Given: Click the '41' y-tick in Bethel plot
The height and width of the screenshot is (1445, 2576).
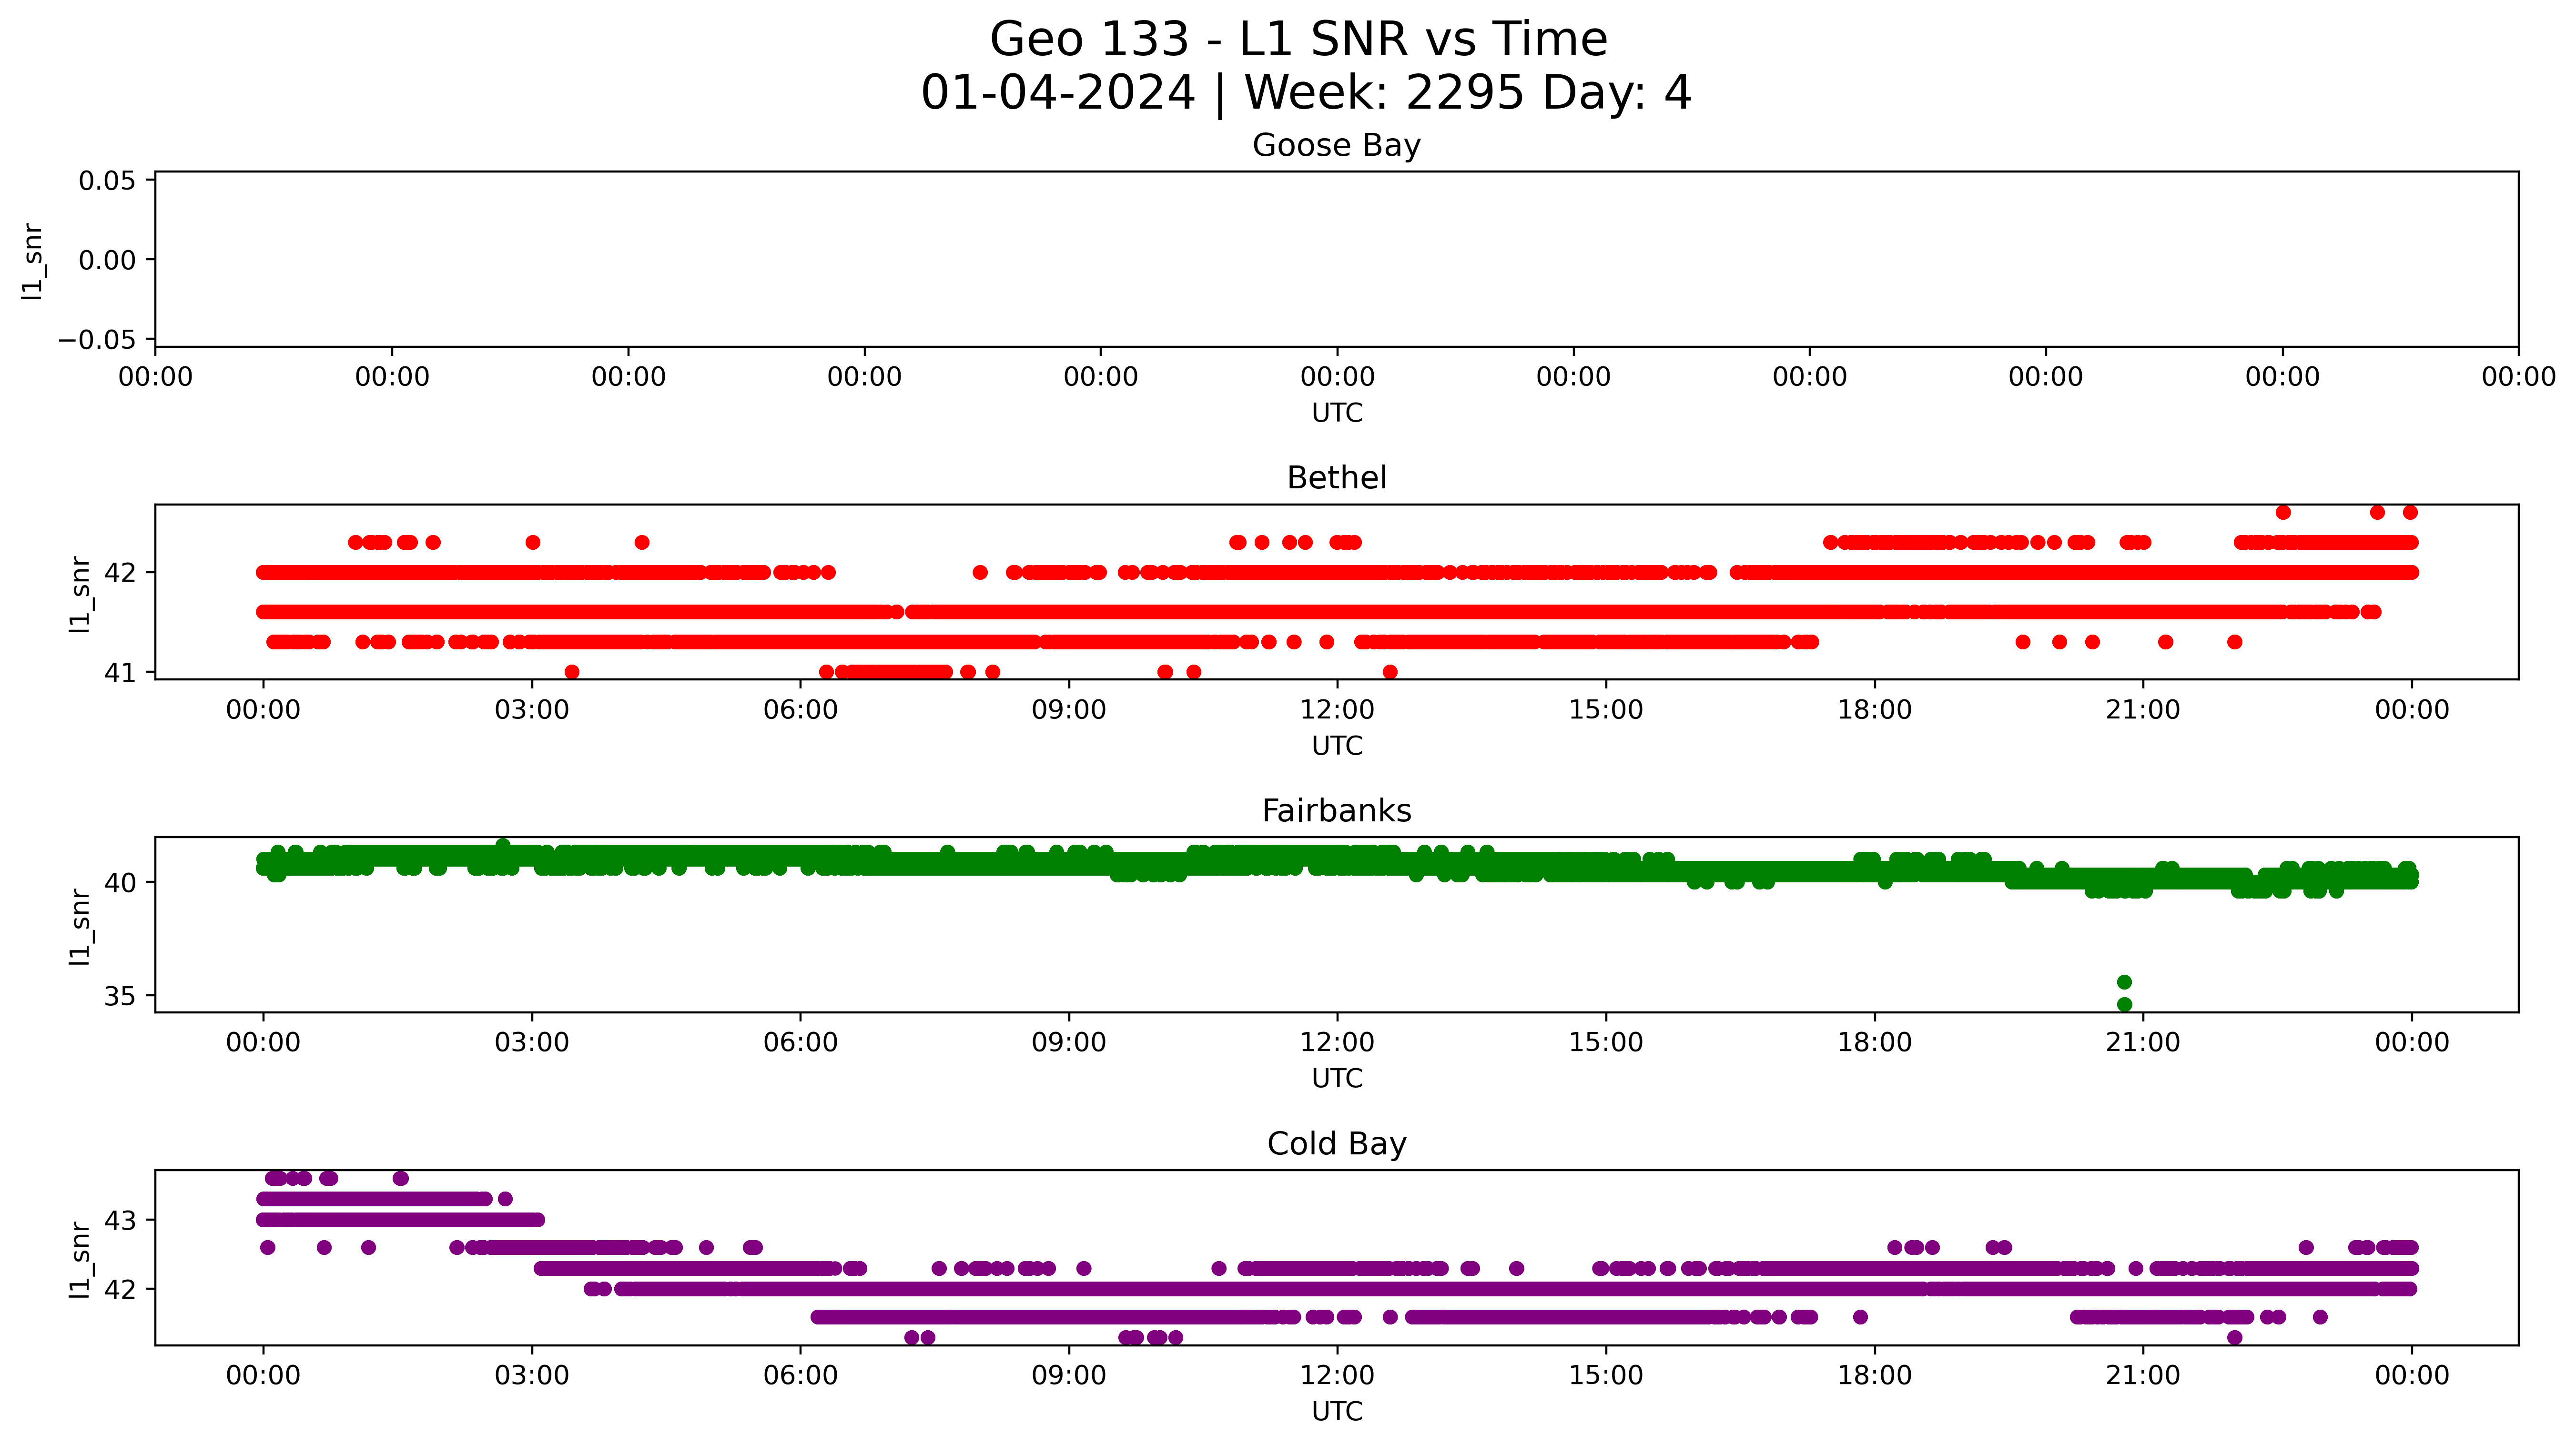Looking at the screenshot, I should [120, 673].
